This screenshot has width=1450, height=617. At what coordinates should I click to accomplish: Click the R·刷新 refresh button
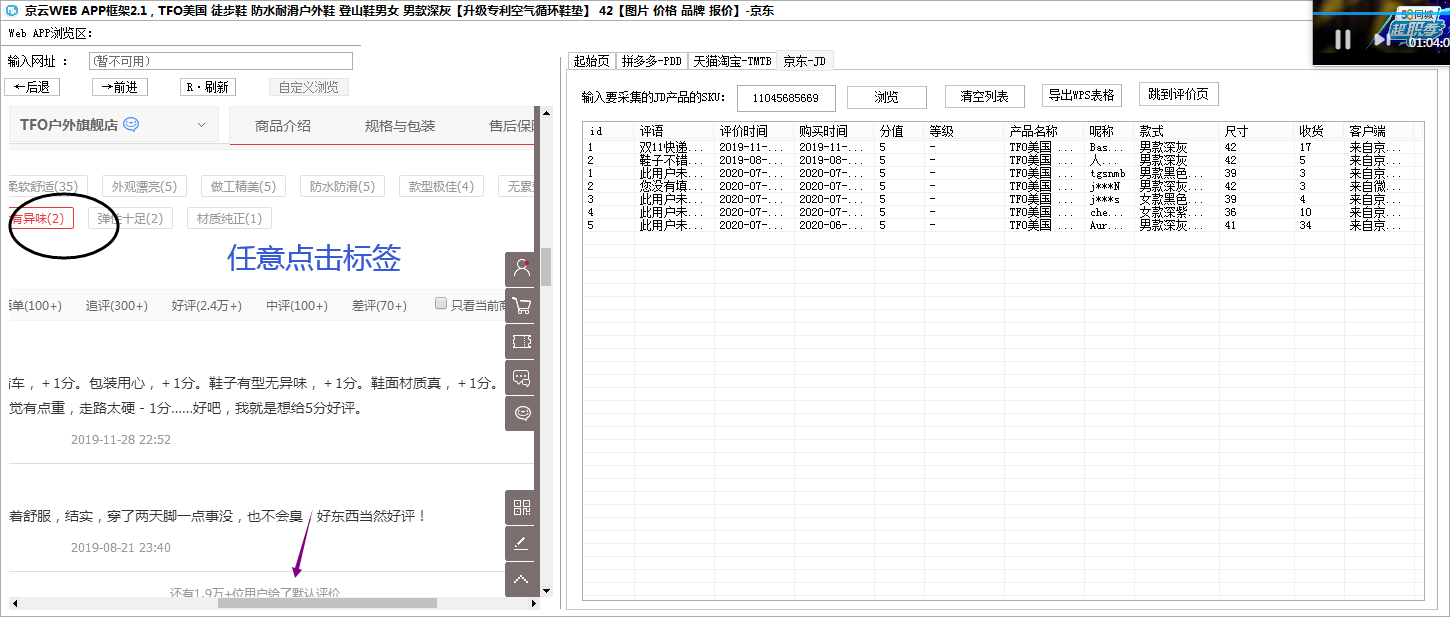[208, 87]
